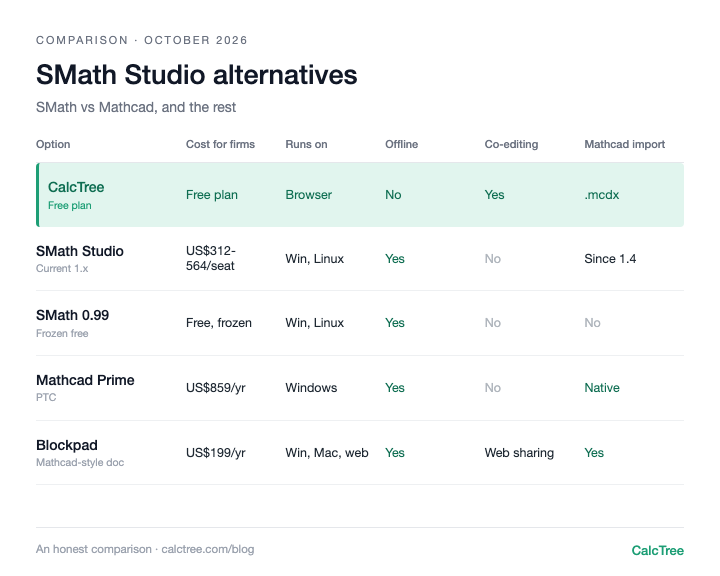
Task: Click the Offline 'No' cell in CalcTree row
Action: click(x=393, y=195)
